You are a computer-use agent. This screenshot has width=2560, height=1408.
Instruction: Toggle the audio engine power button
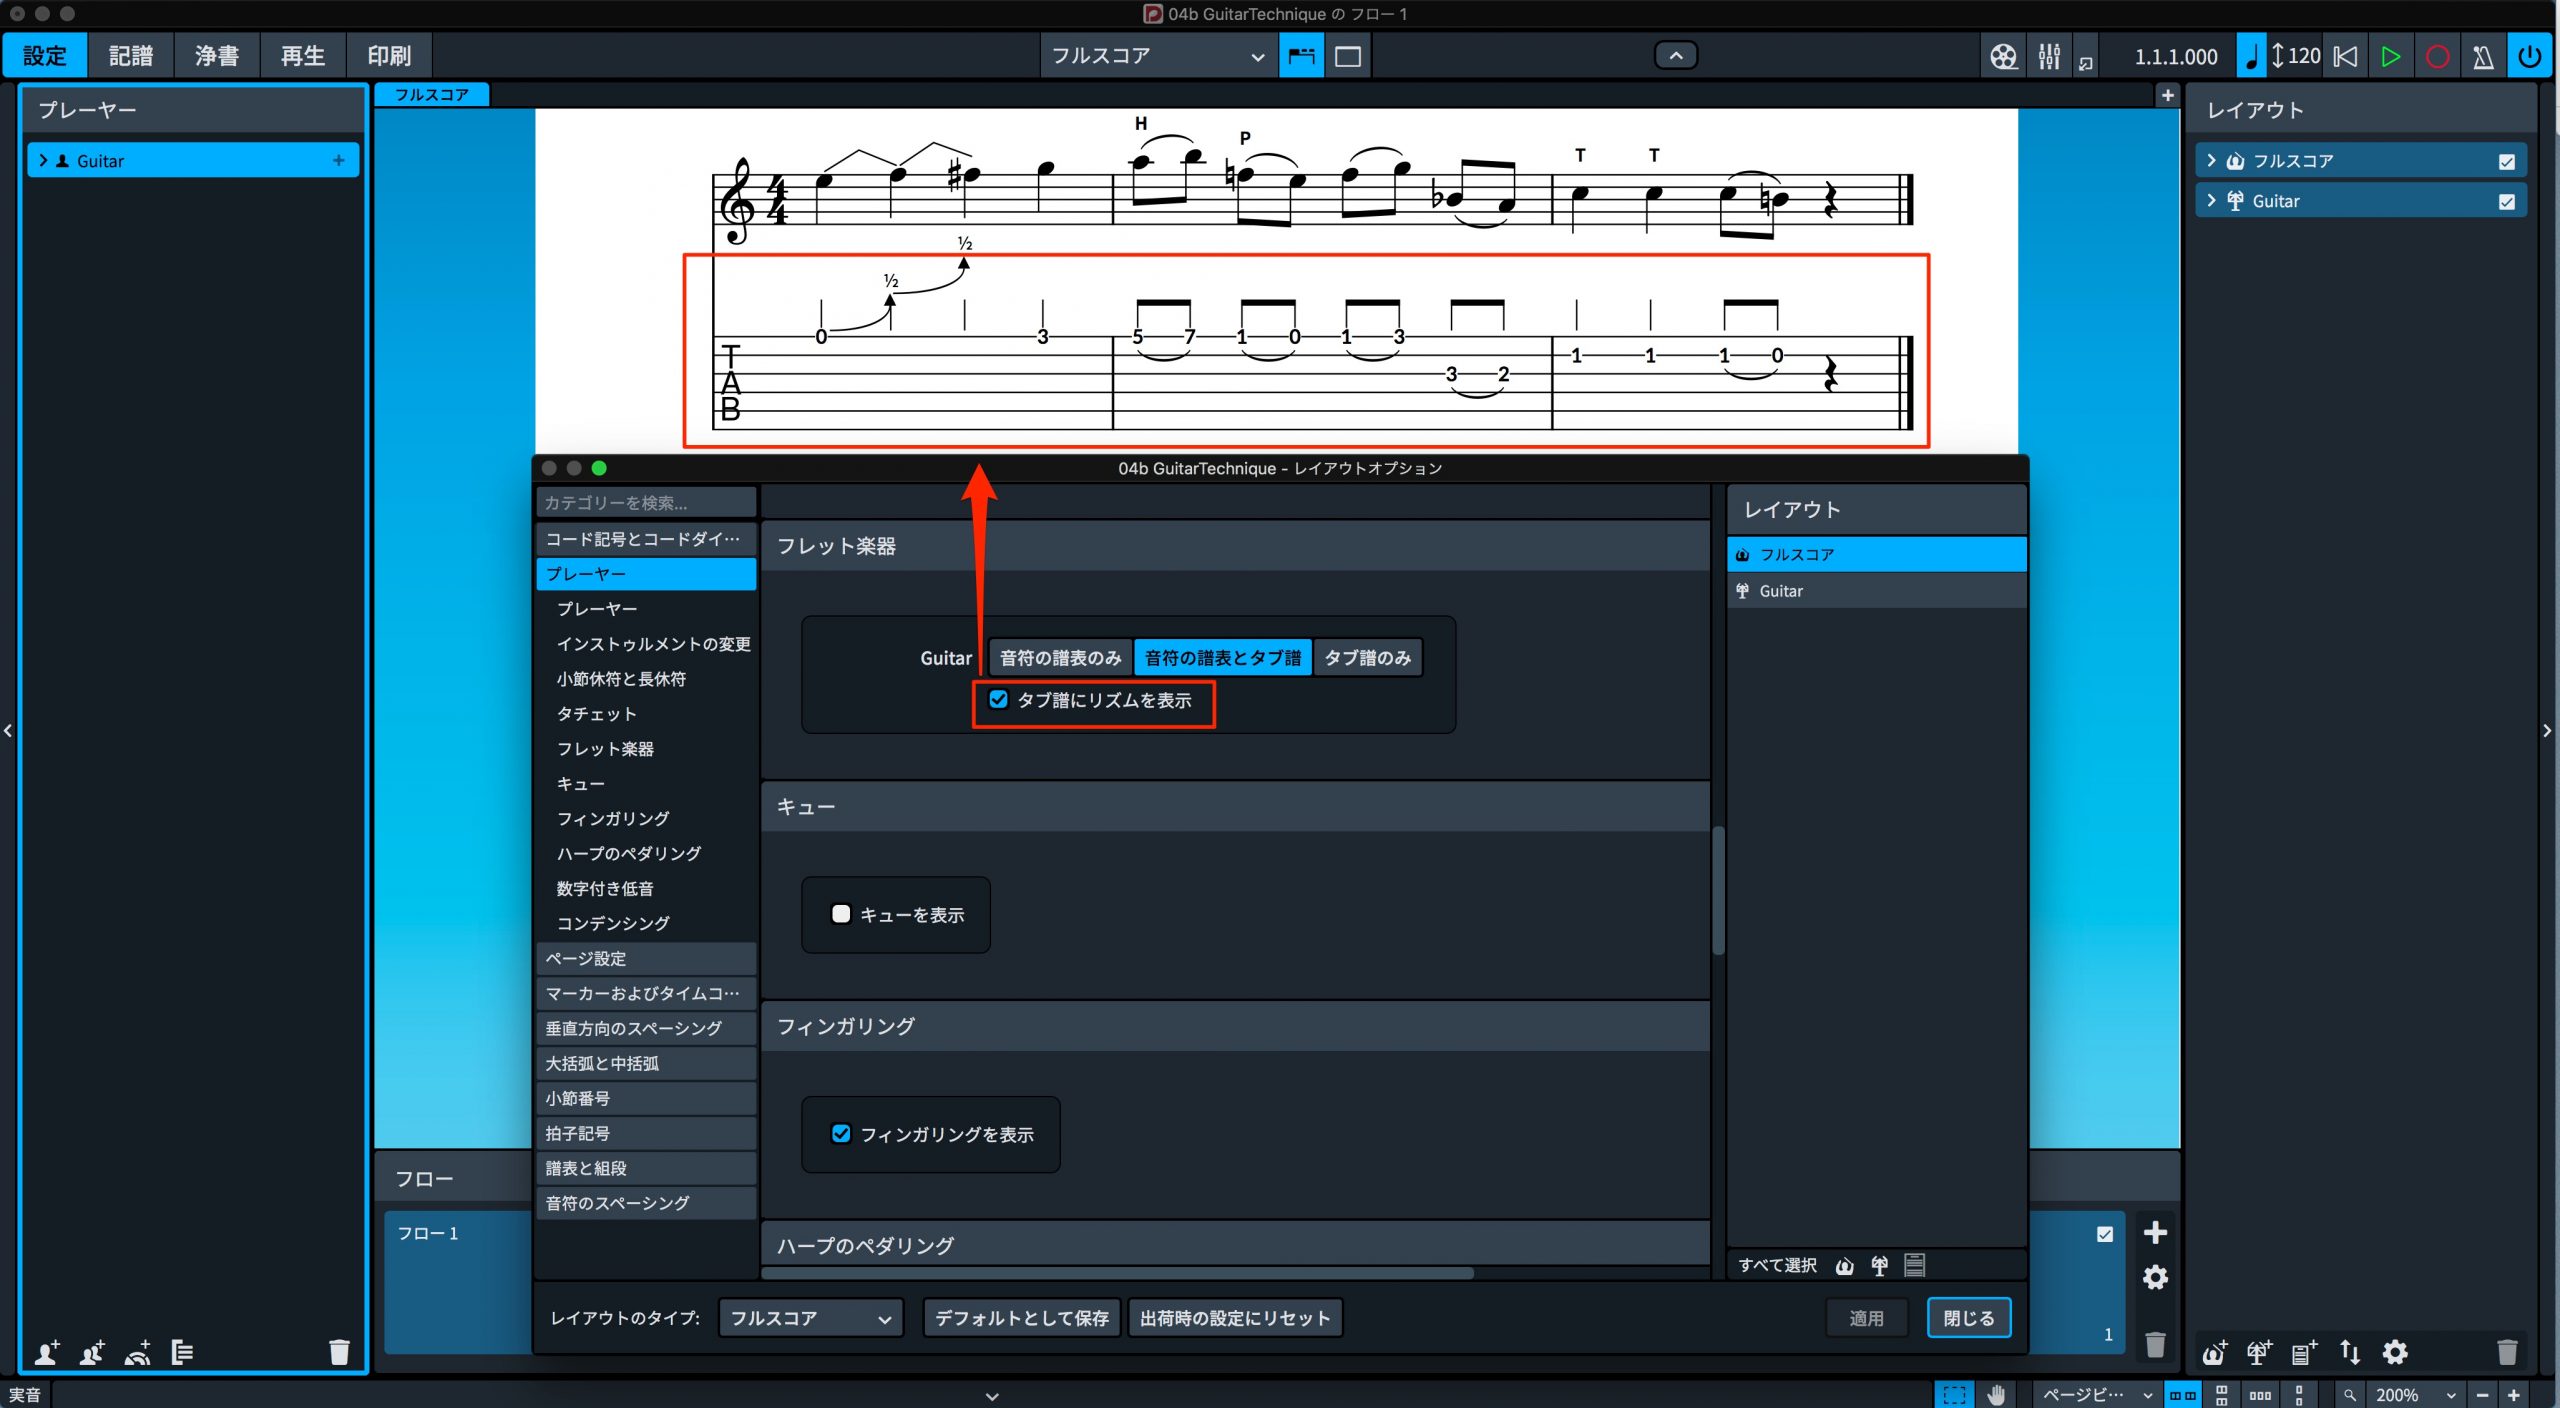pos(2529,56)
